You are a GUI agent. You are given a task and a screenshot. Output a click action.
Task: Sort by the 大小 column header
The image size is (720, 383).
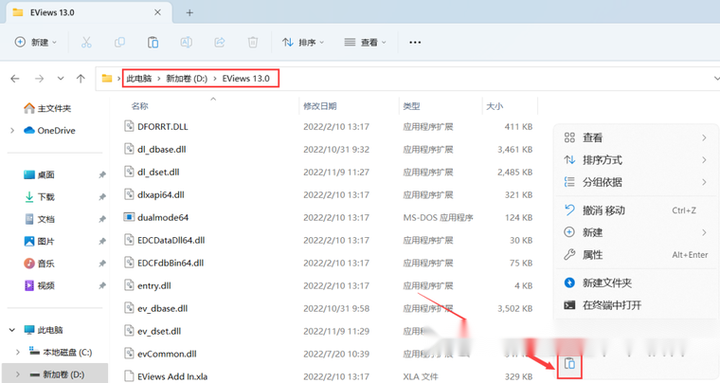pos(495,106)
